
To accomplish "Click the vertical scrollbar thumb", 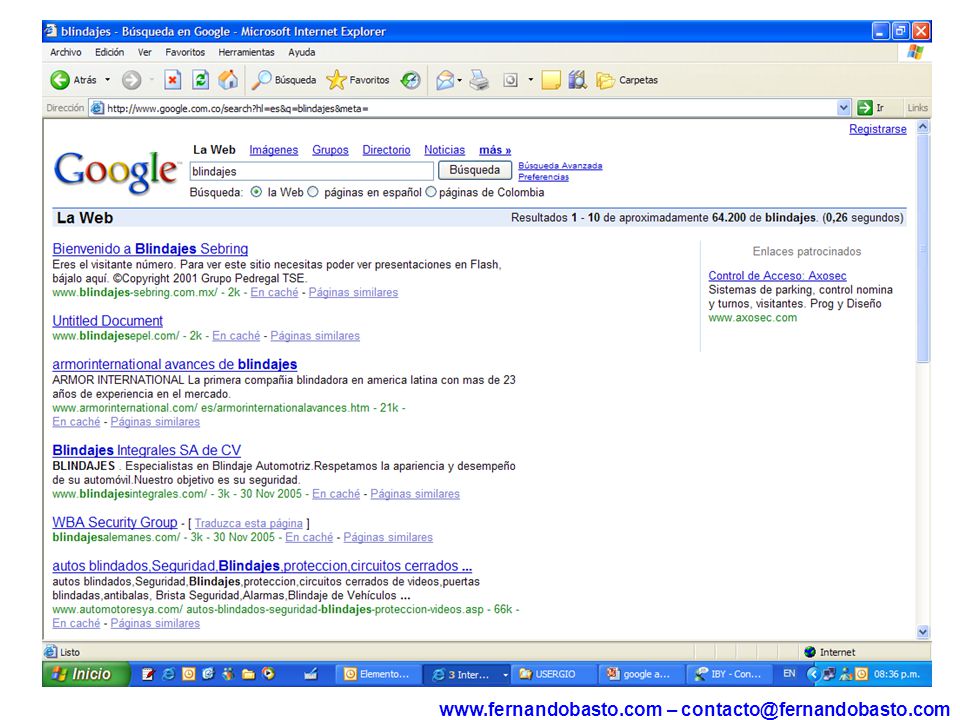I will coord(923,248).
